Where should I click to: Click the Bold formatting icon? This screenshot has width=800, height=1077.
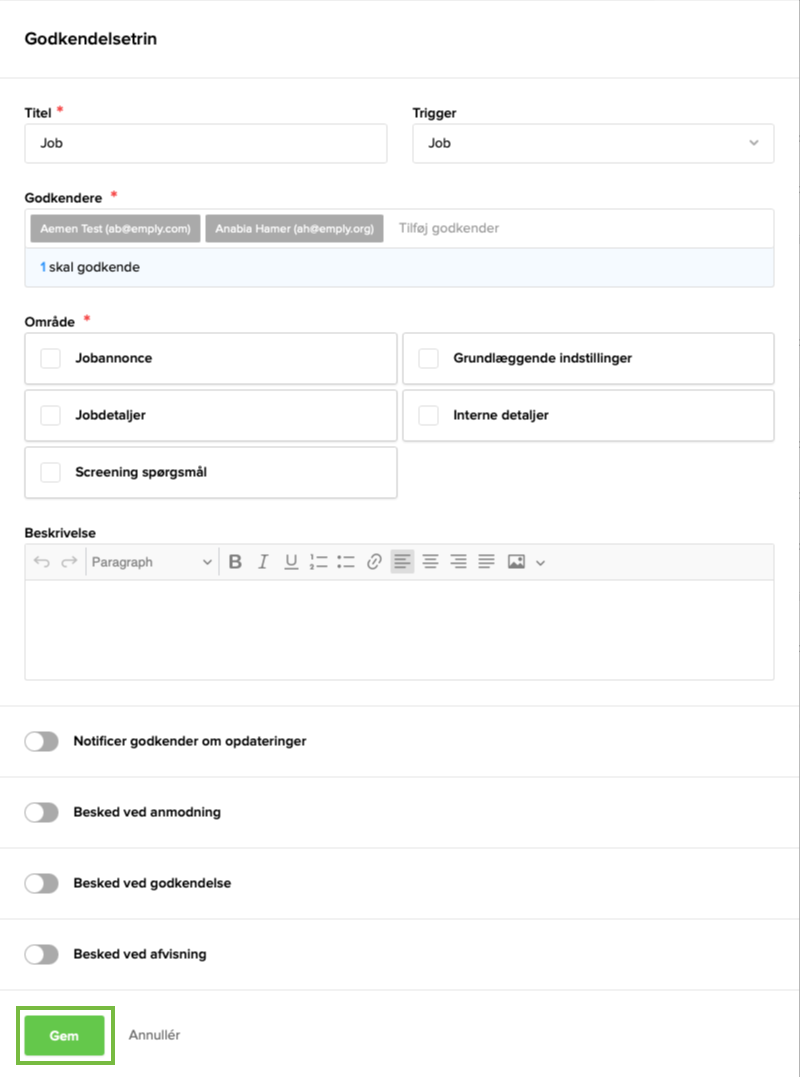click(235, 562)
